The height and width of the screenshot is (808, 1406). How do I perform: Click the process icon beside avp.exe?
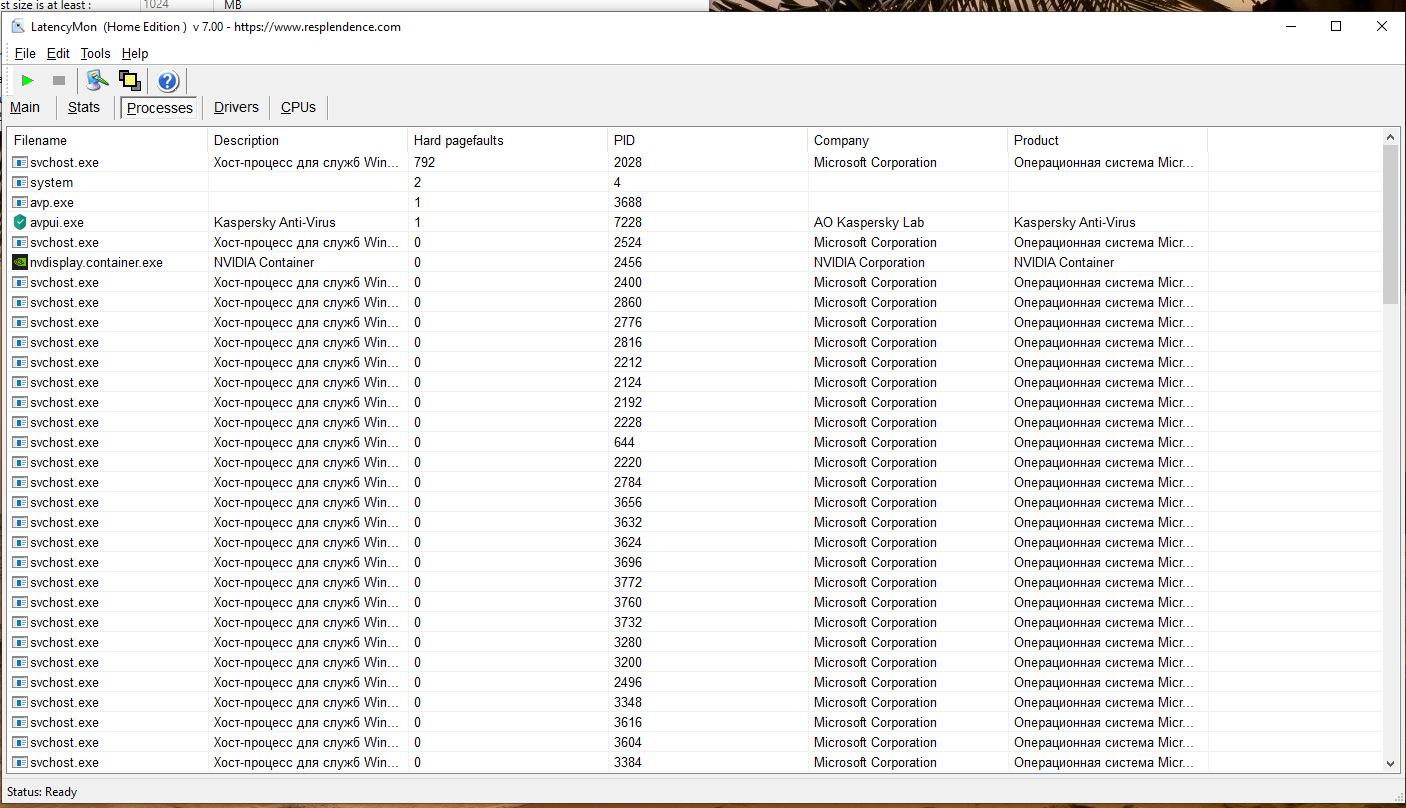(20, 202)
